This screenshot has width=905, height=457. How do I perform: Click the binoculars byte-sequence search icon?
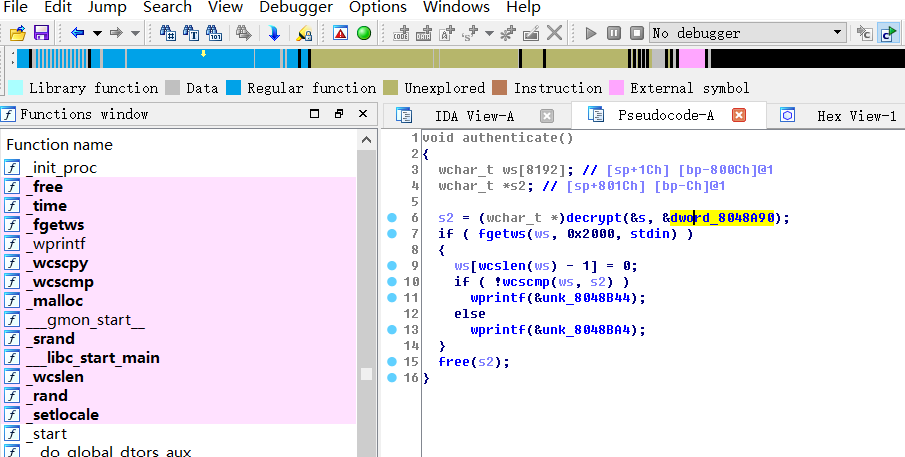tap(214, 33)
